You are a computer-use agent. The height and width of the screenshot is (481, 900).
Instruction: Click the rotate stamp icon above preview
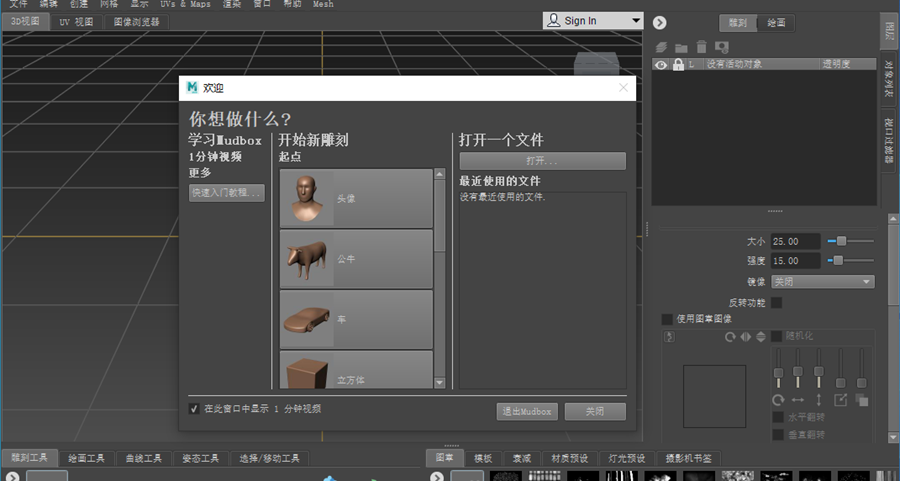(730, 337)
